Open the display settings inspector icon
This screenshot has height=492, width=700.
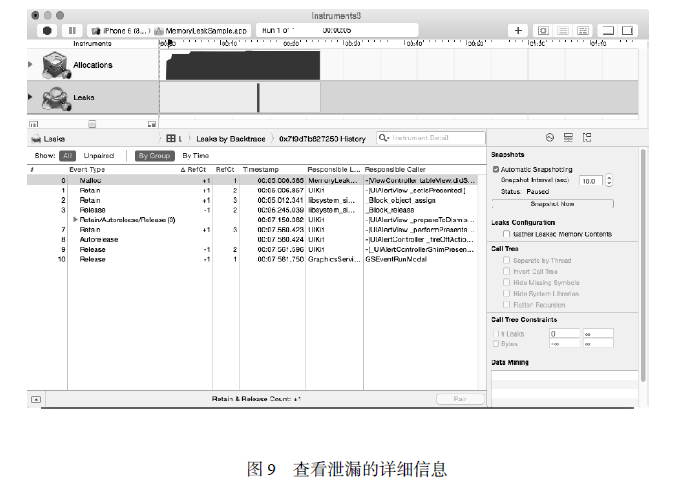point(568,137)
